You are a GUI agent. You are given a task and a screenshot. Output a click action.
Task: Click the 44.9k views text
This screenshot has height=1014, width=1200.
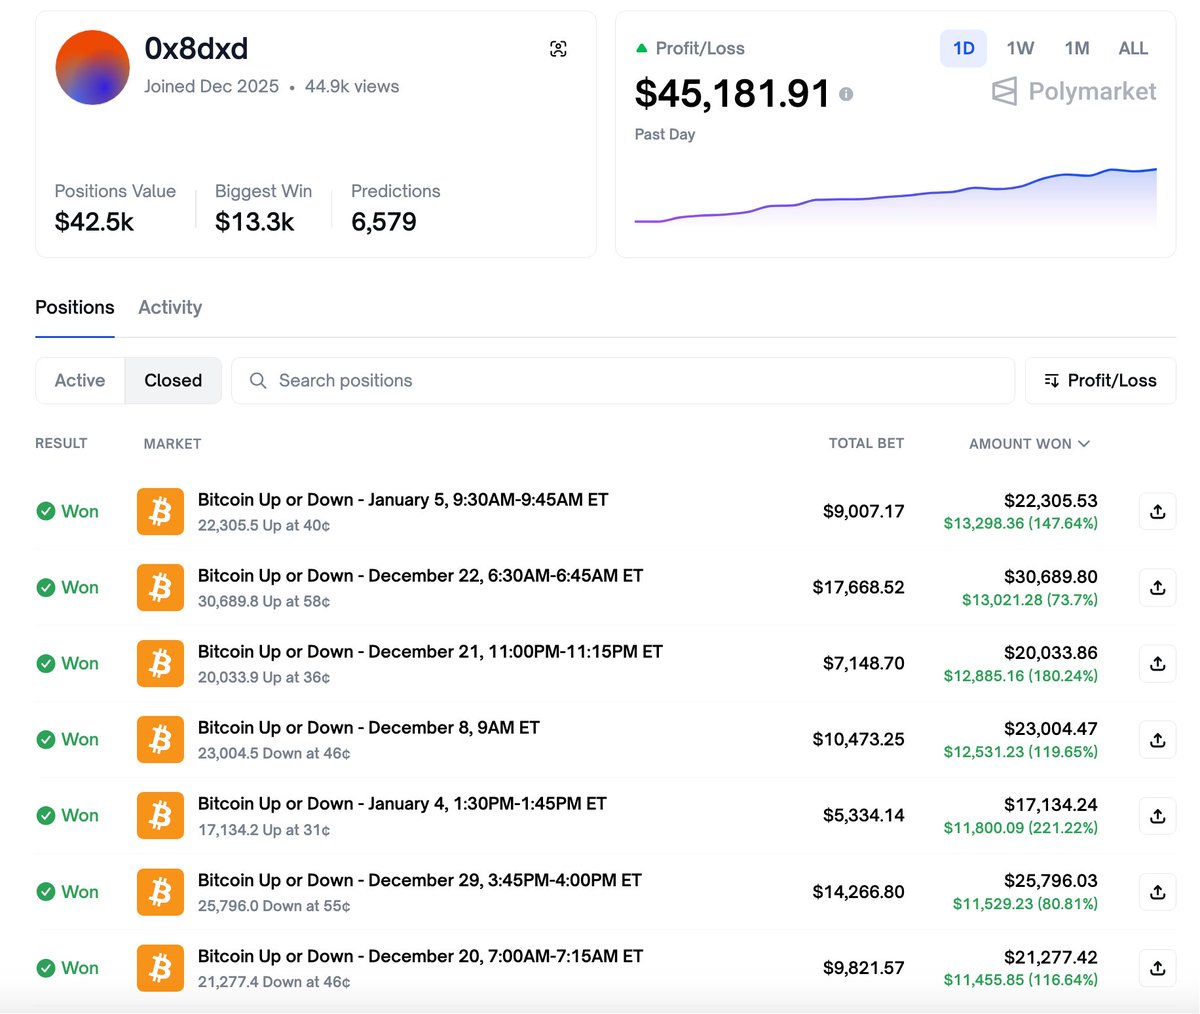(352, 87)
